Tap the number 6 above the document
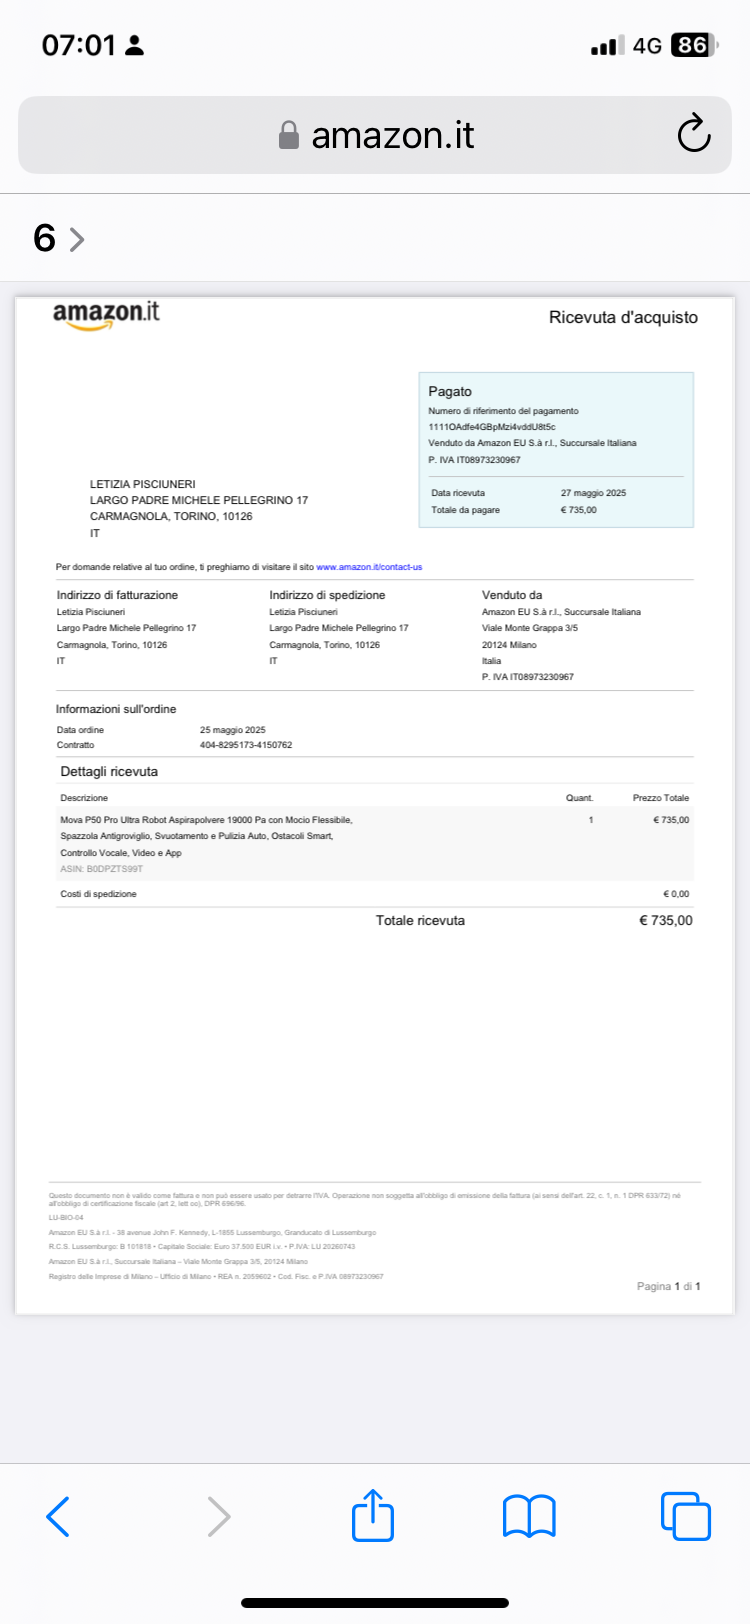 pos(44,238)
